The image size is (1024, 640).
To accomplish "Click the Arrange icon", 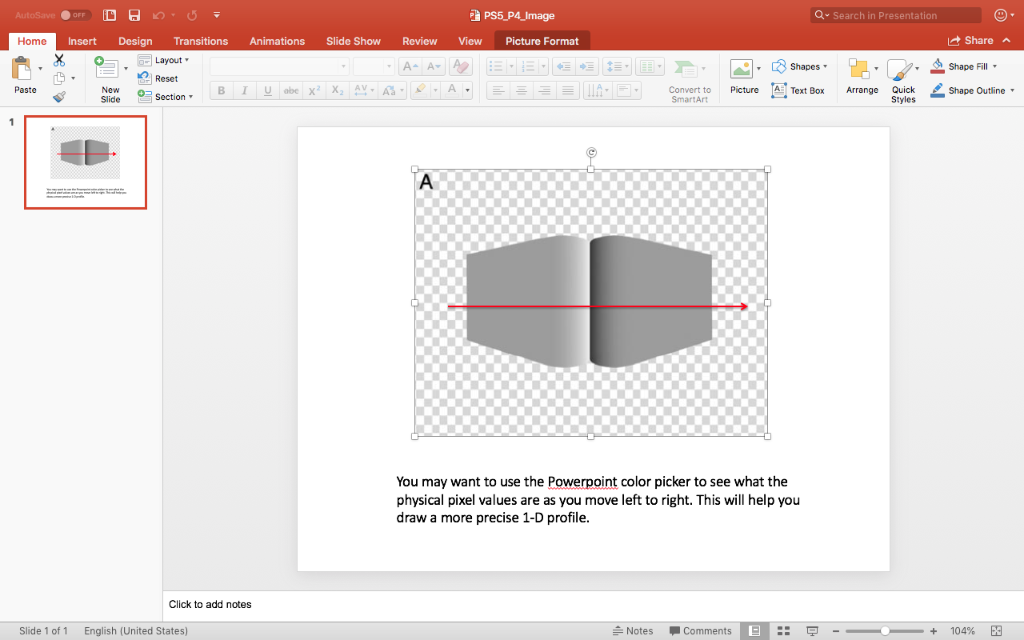I will point(861,72).
